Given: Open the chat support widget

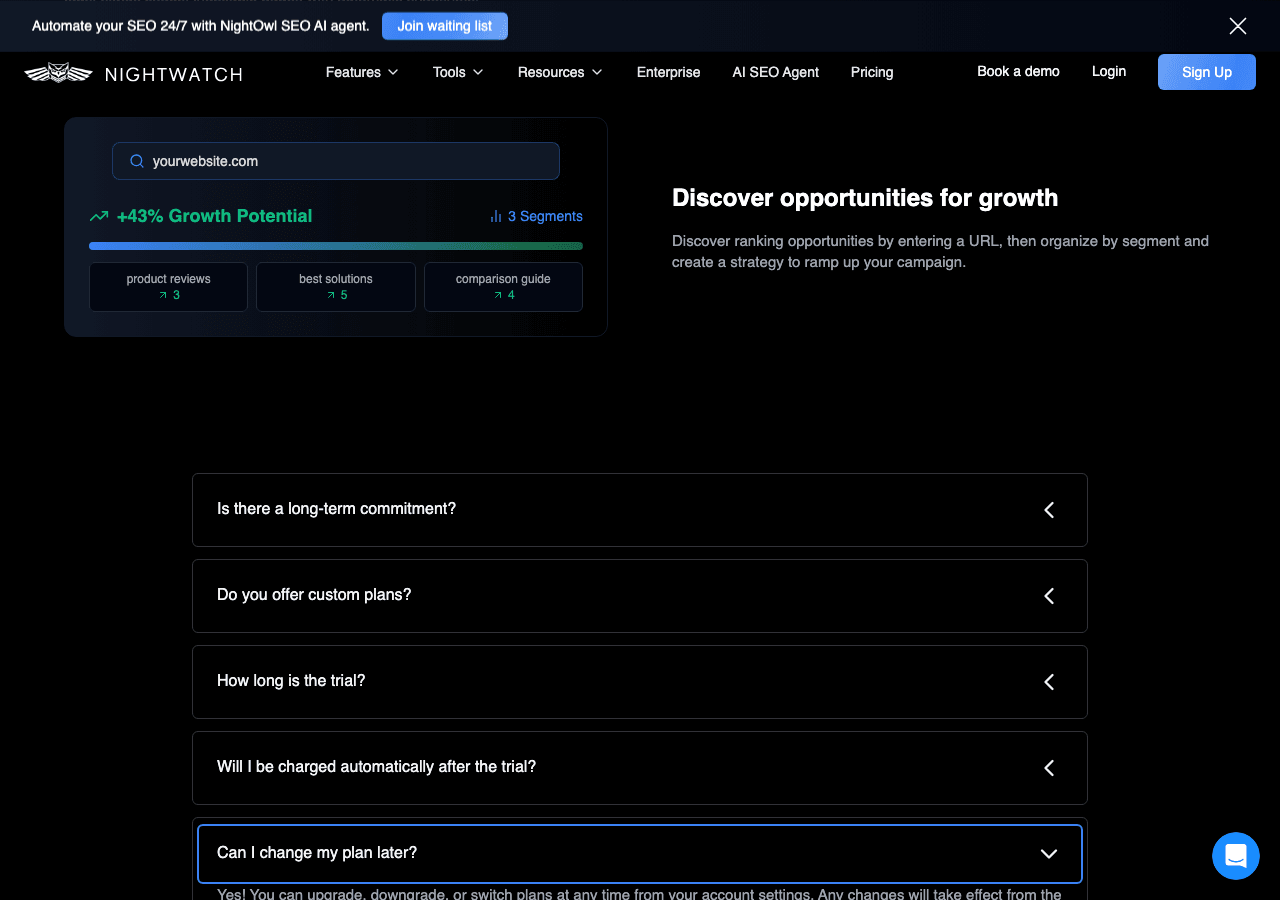Looking at the screenshot, I should click(1236, 856).
